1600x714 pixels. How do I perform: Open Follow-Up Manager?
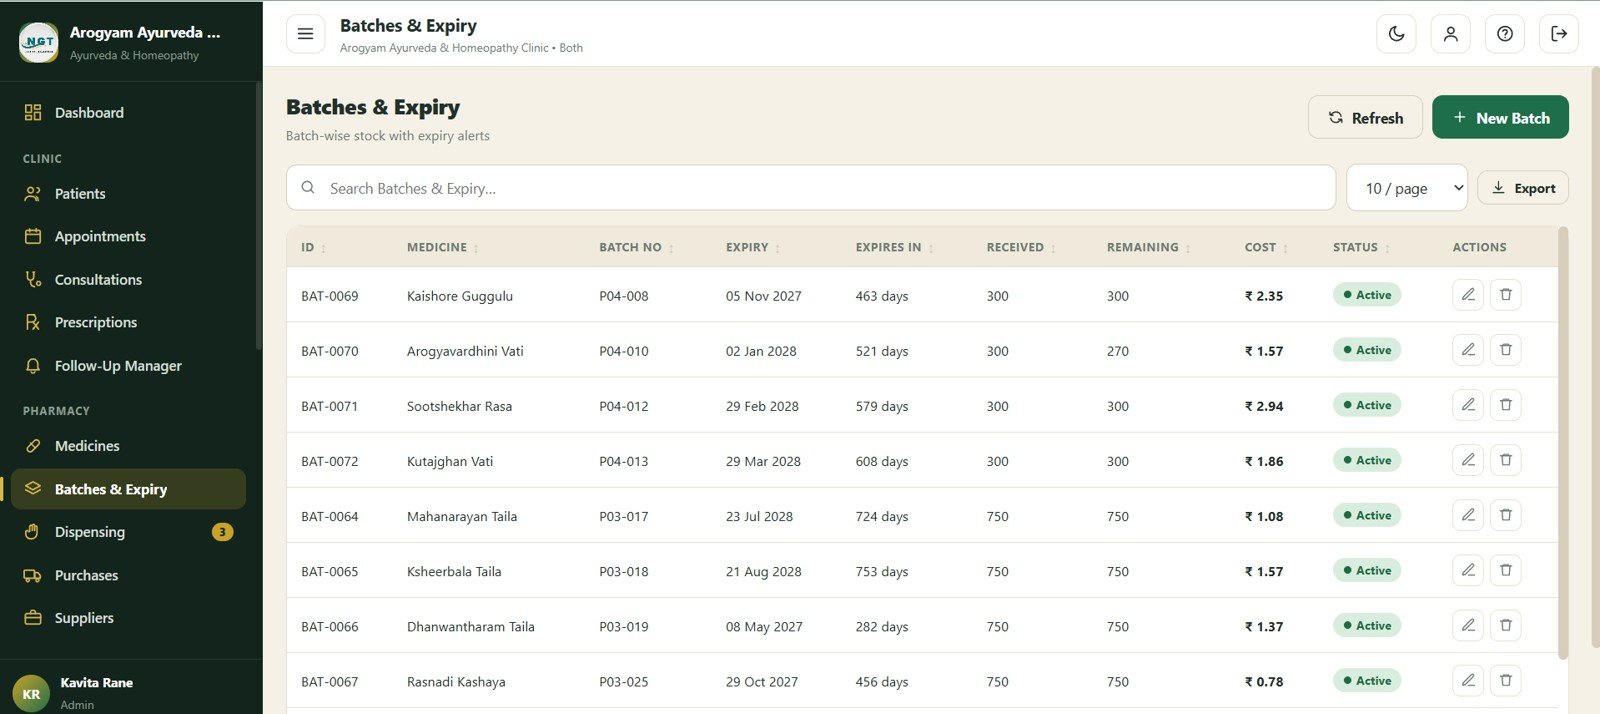click(x=128, y=366)
